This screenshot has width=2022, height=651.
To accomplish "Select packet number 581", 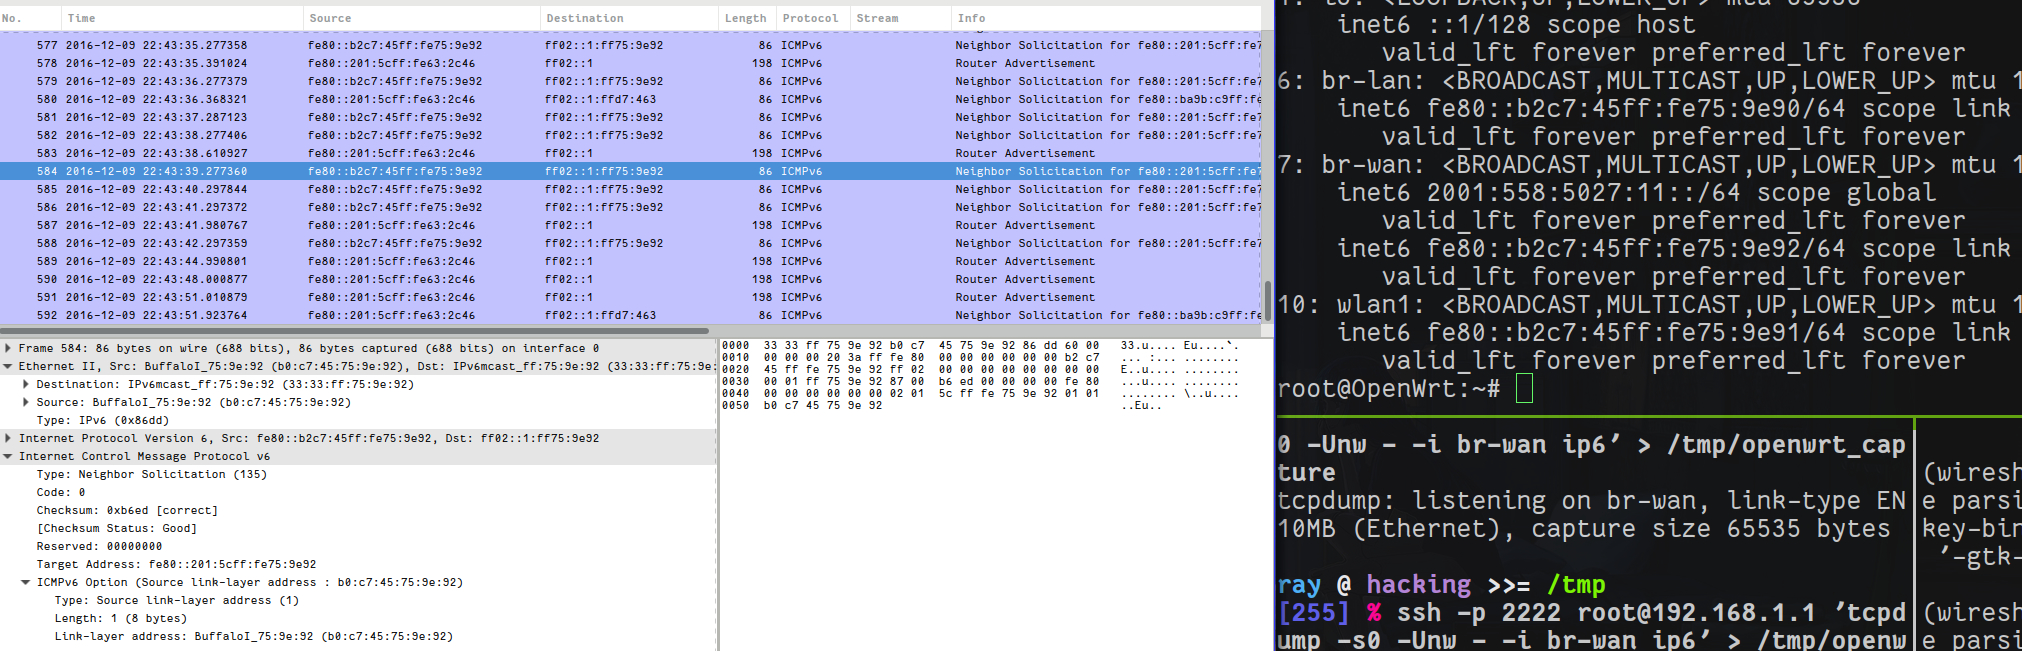I will [x=630, y=117].
